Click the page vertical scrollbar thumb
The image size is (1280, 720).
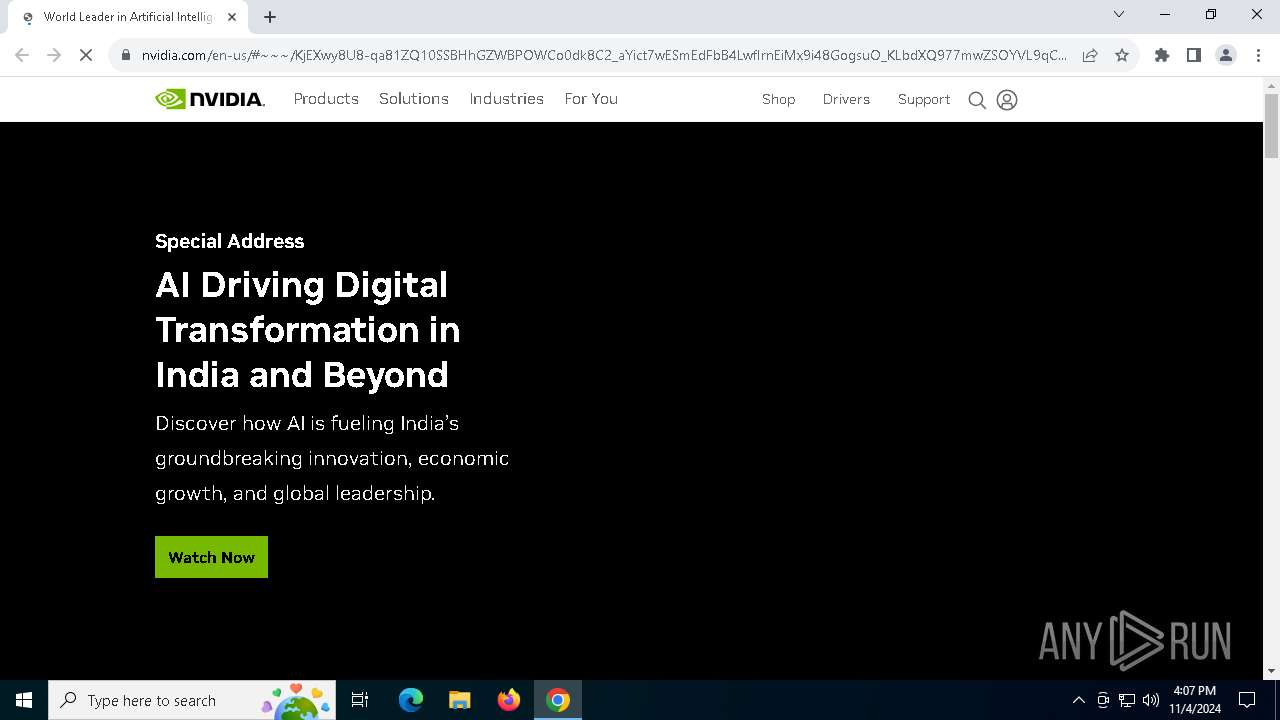point(1271,126)
